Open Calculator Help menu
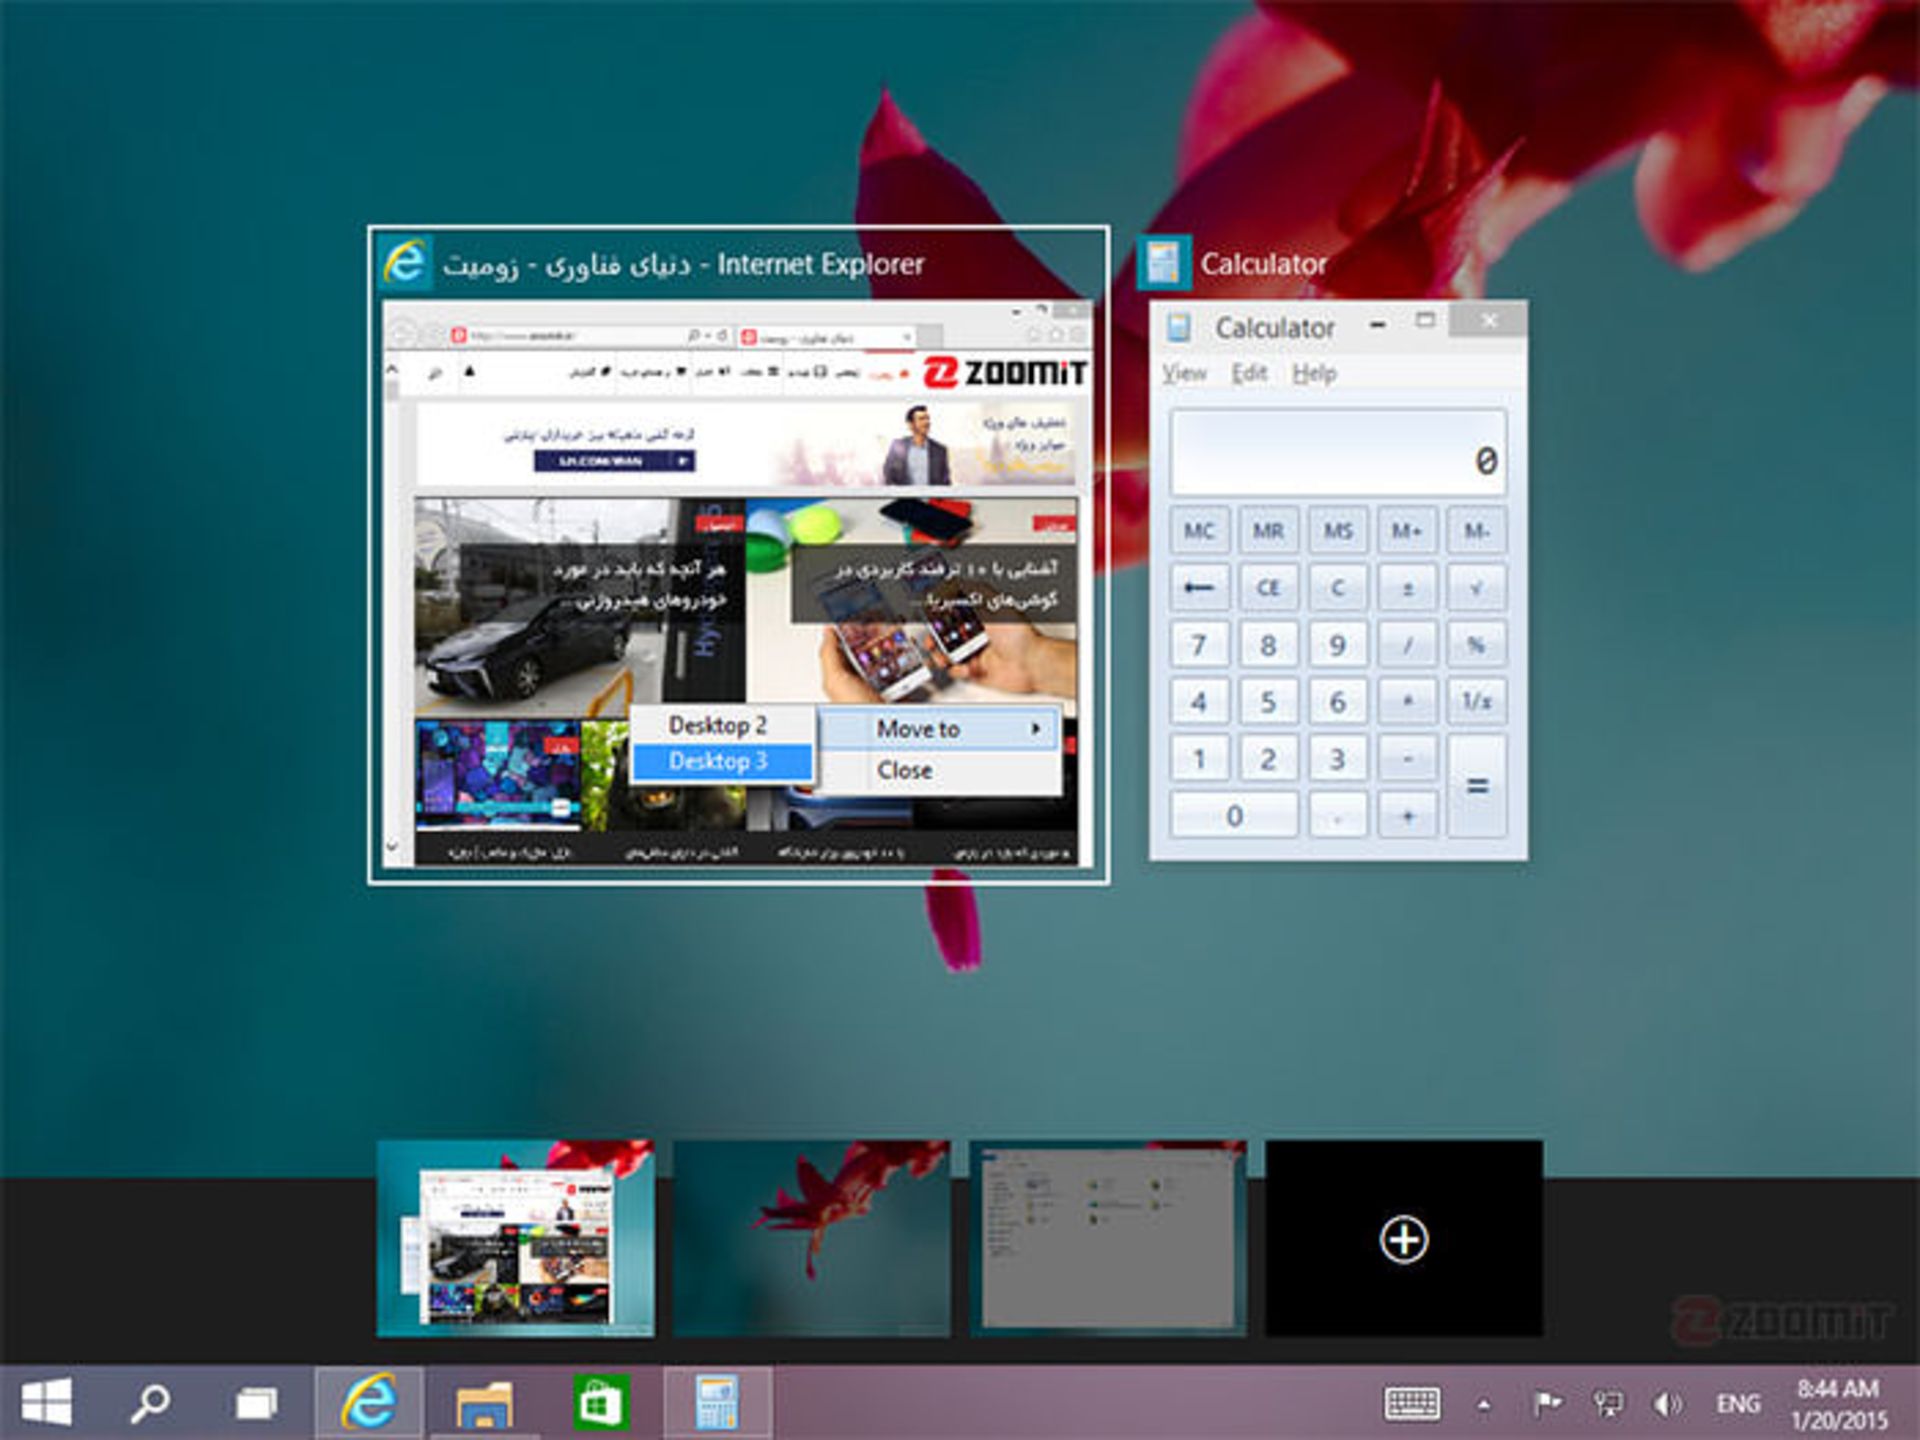 [1314, 373]
